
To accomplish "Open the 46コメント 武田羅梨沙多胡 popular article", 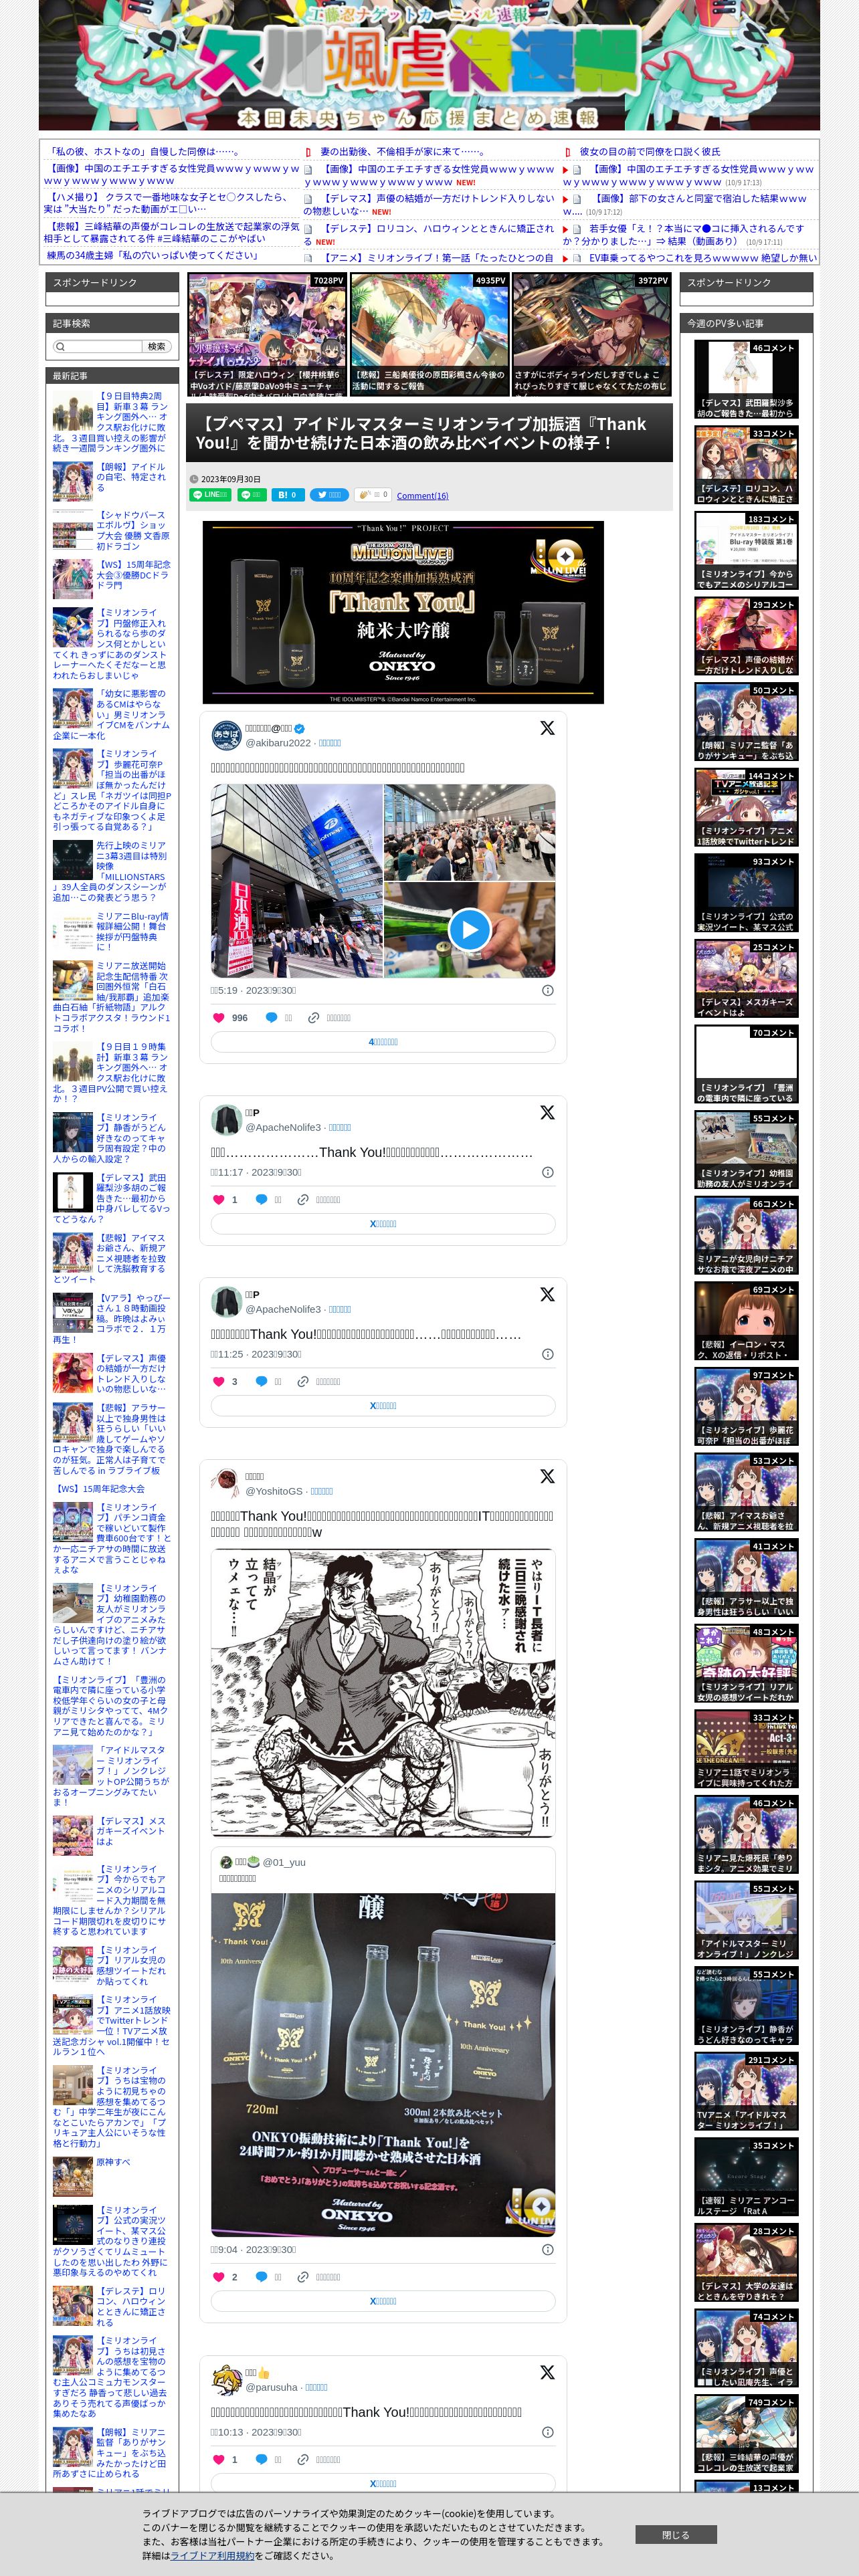I will pyautogui.click(x=746, y=380).
